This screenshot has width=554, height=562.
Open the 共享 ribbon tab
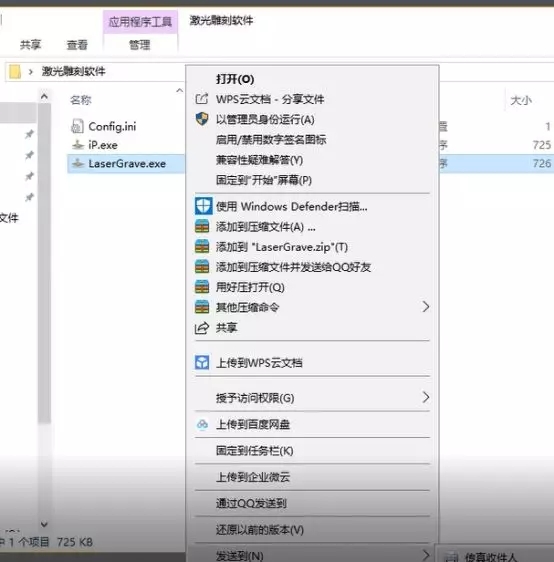[x=30, y=44]
